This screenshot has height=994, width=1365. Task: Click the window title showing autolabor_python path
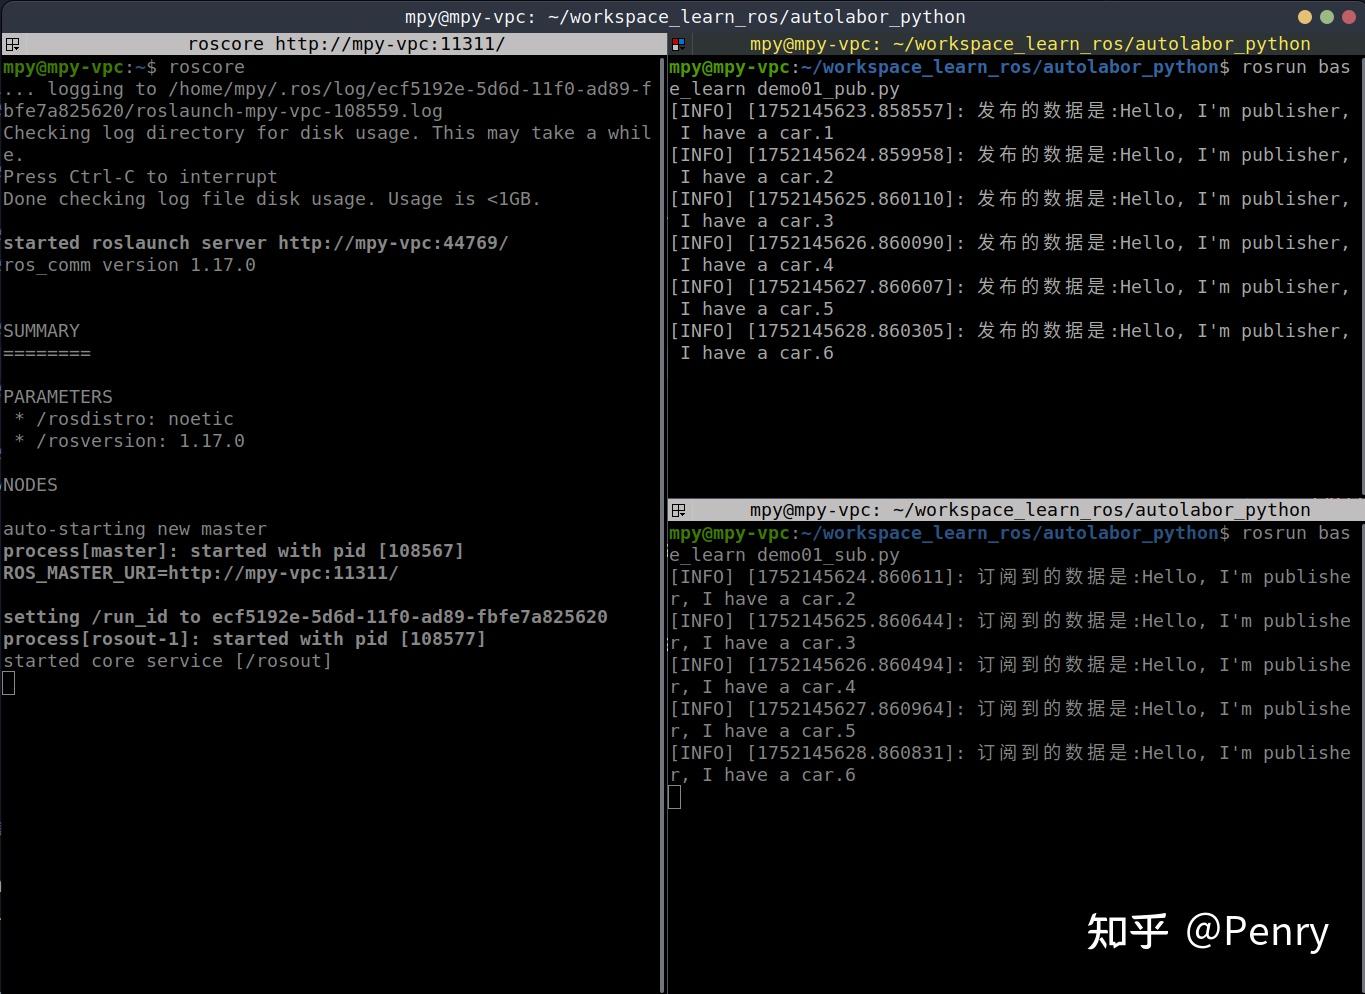click(683, 17)
